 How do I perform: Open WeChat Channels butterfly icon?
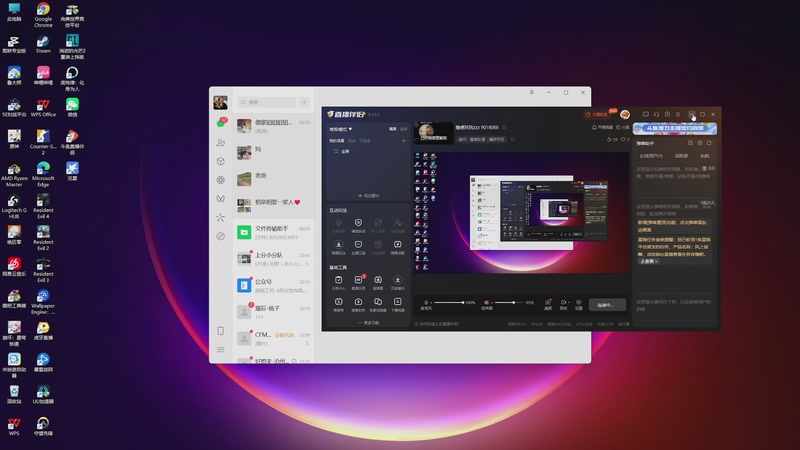[220, 198]
